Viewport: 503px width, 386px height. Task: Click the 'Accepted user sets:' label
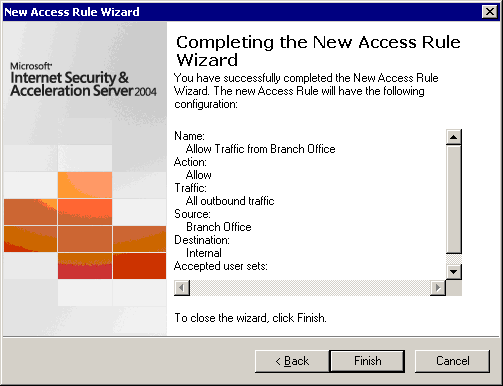pos(221,266)
